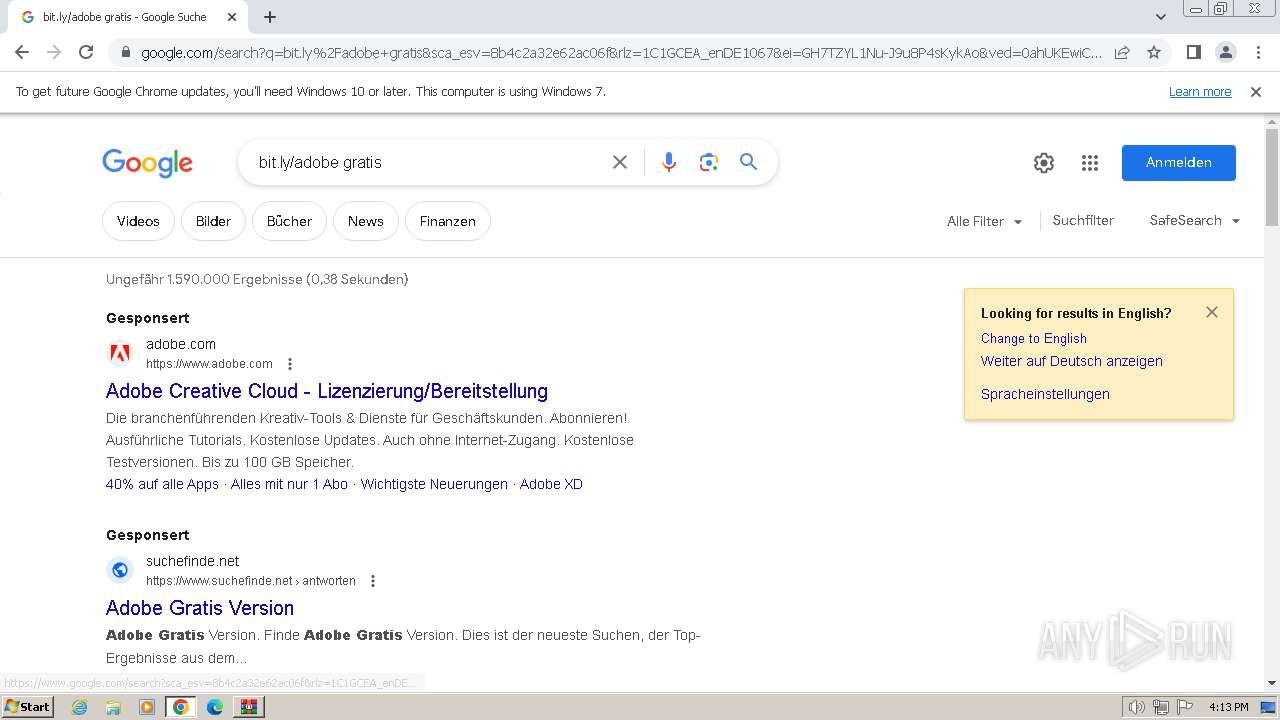The width and height of the screenshot is (1280, 720).
Task: Close the Google Suche tab
Action: click(232, 17)
